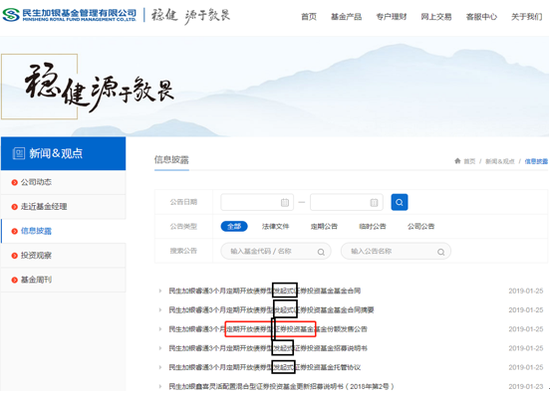
Task: Open the 托管协议 announcement
Action: [264, 367]
